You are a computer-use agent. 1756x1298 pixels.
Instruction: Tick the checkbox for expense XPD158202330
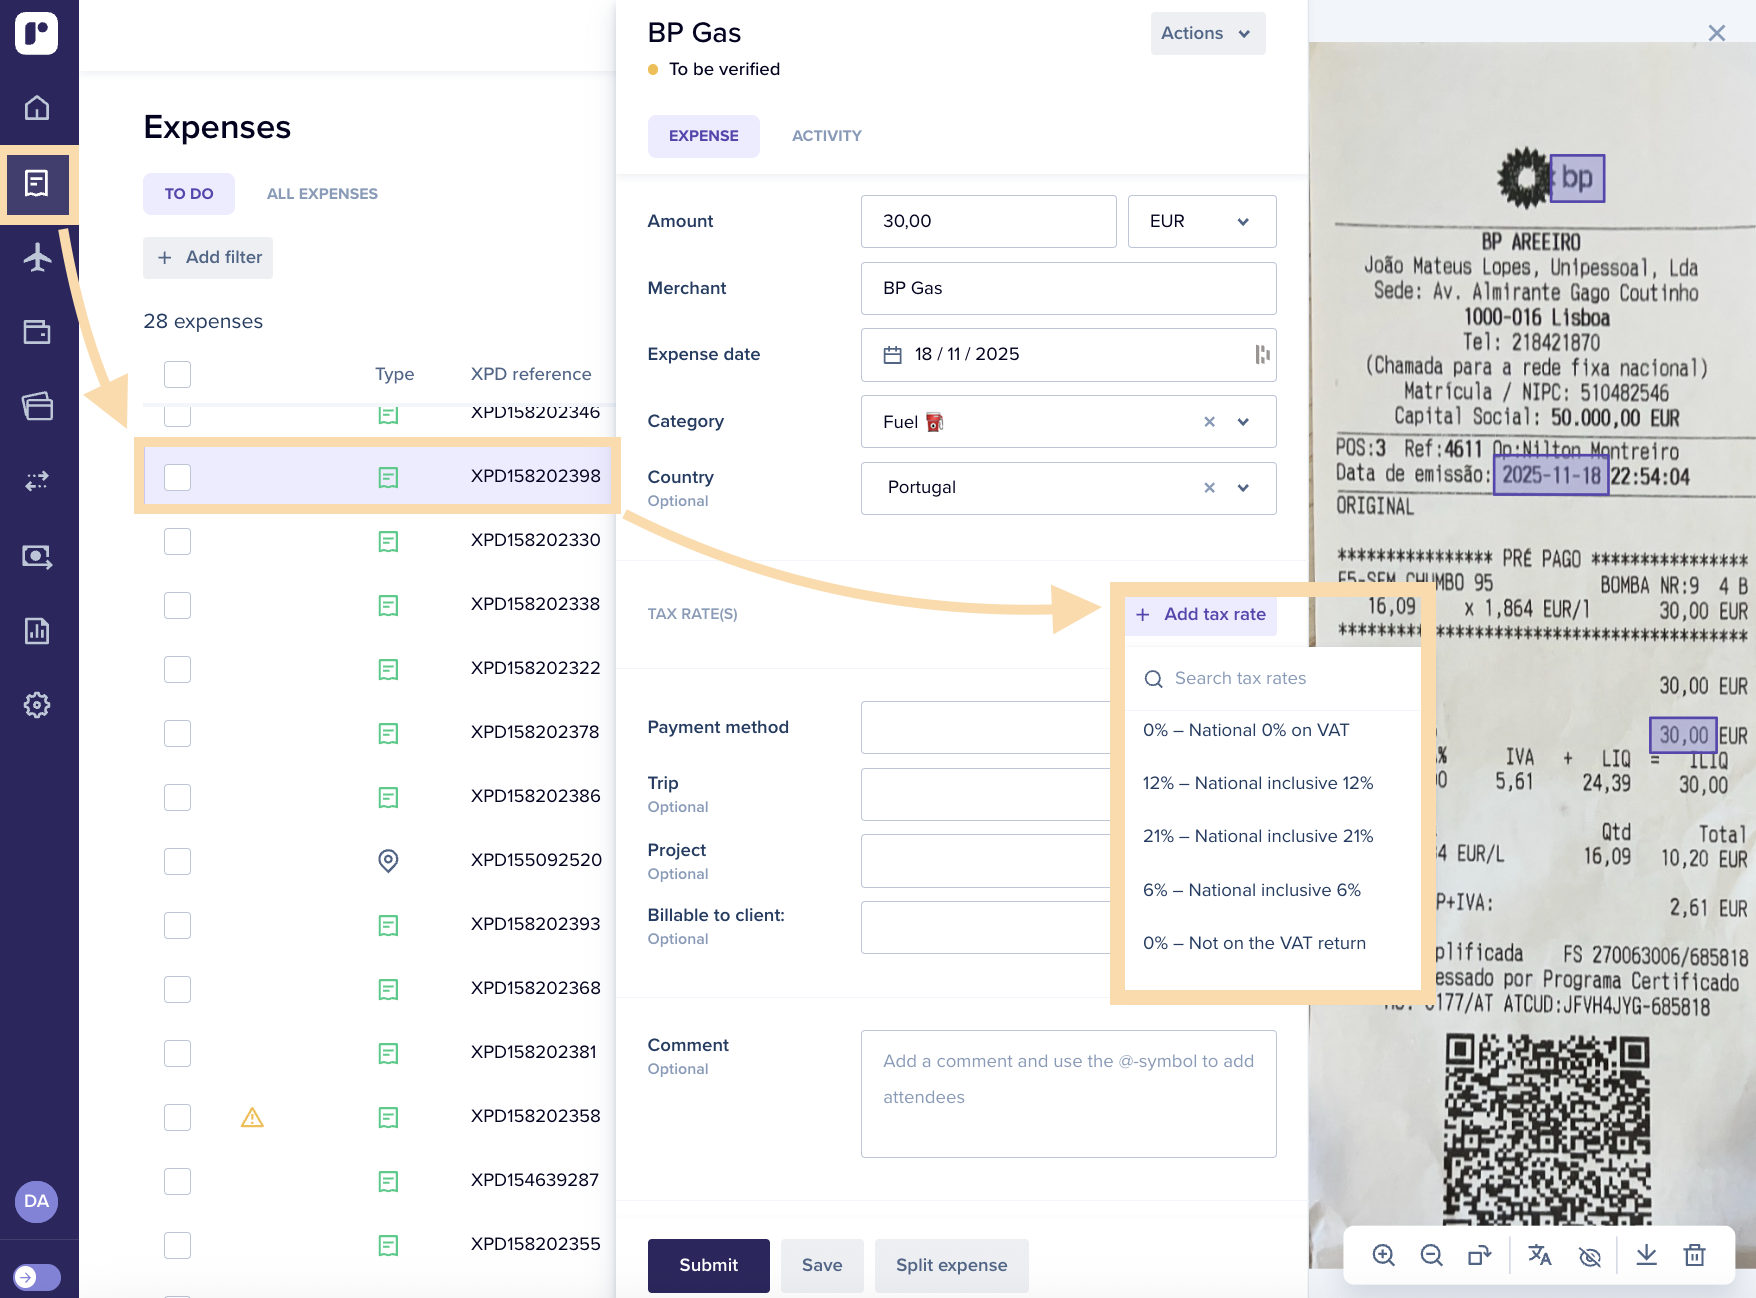click(178, 541)
